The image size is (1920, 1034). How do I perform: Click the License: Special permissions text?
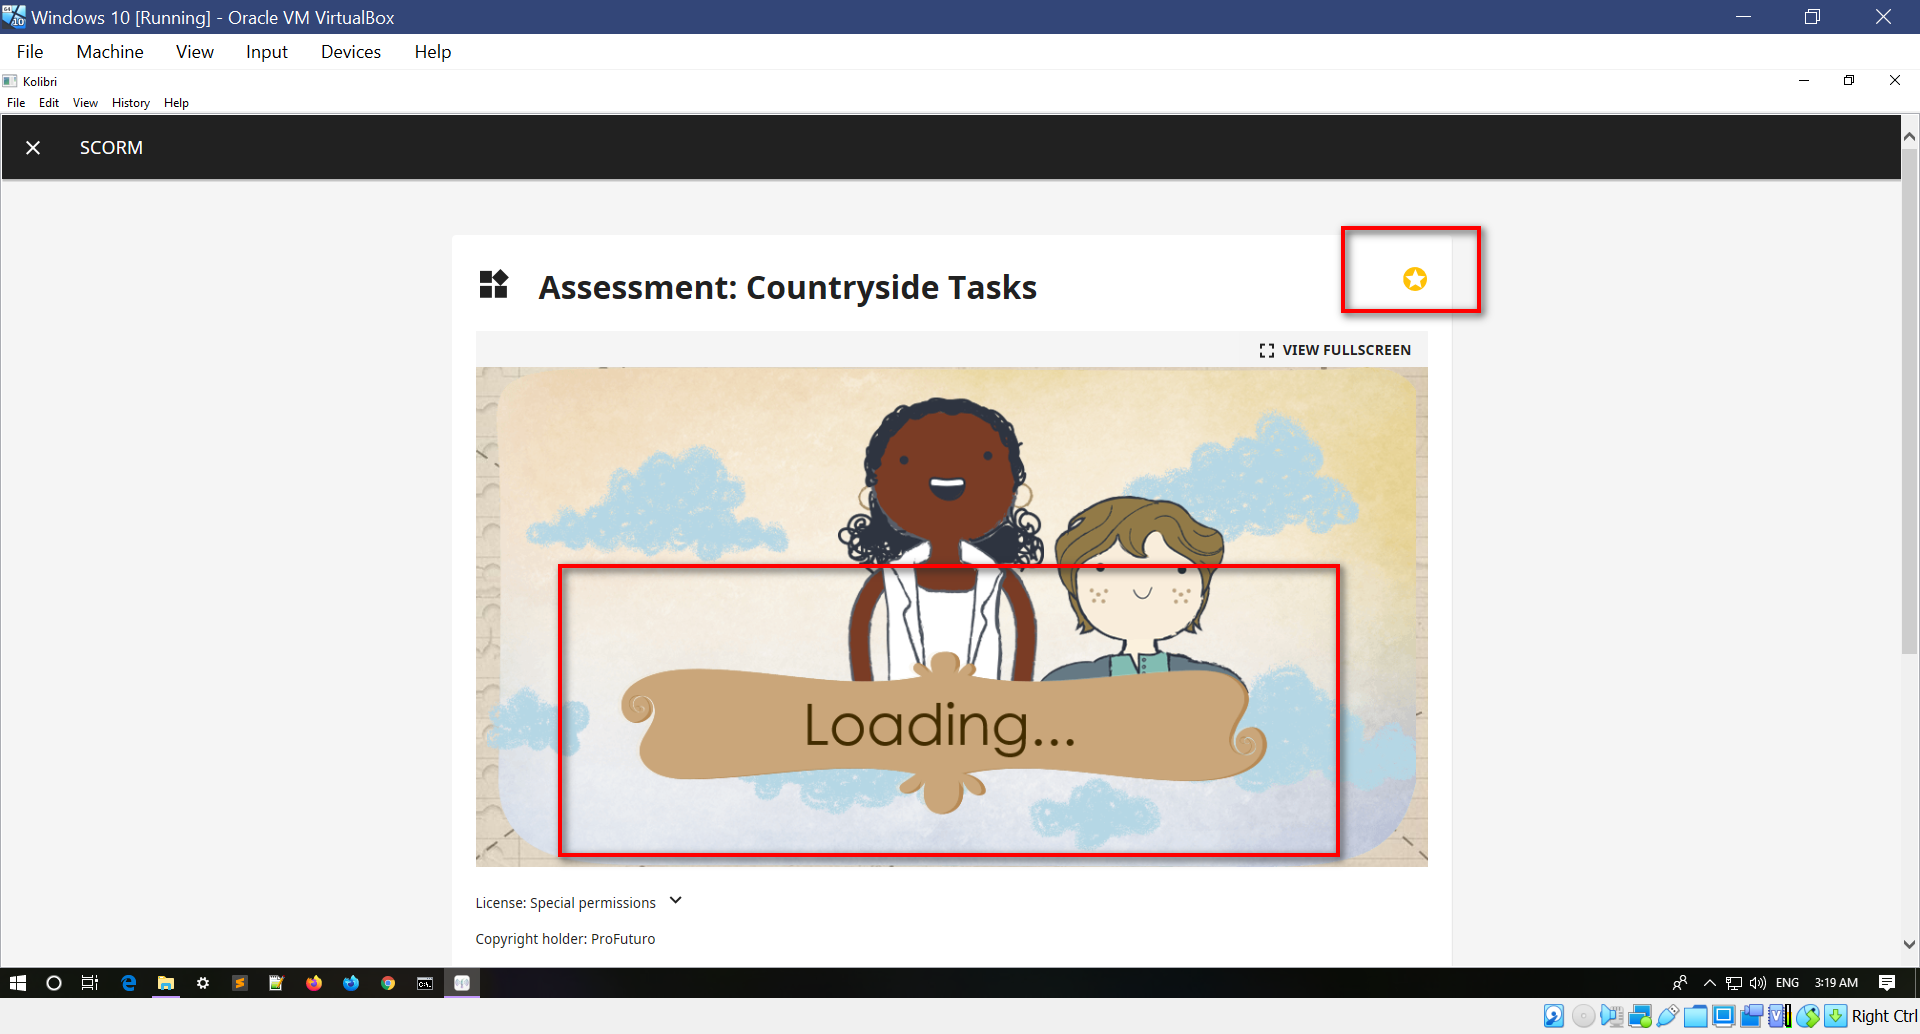click(565, 903)
